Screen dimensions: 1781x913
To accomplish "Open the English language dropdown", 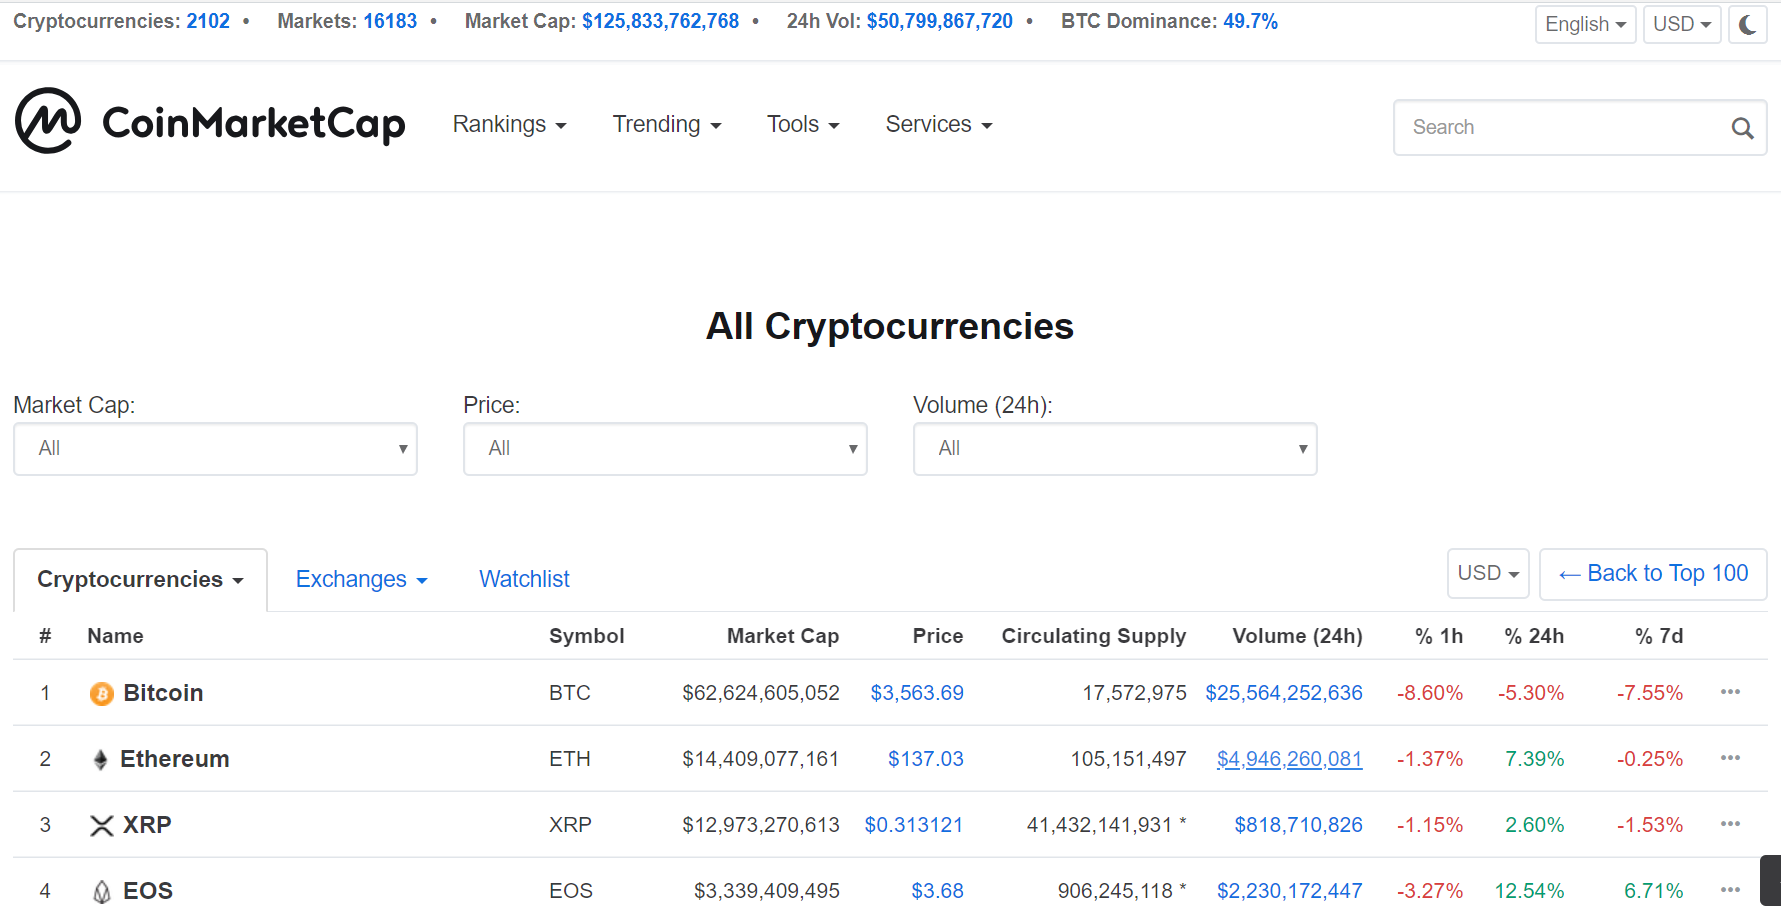I will [x=1585, y=24].
